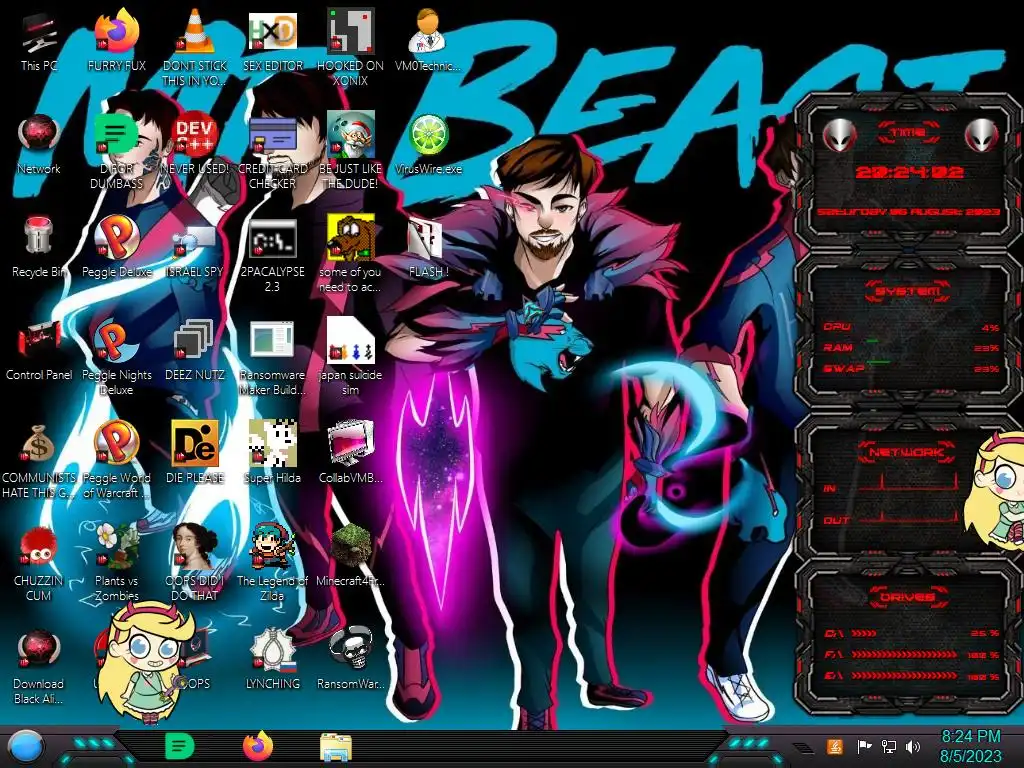Open the volume speaker tray icon

[913, 746]
